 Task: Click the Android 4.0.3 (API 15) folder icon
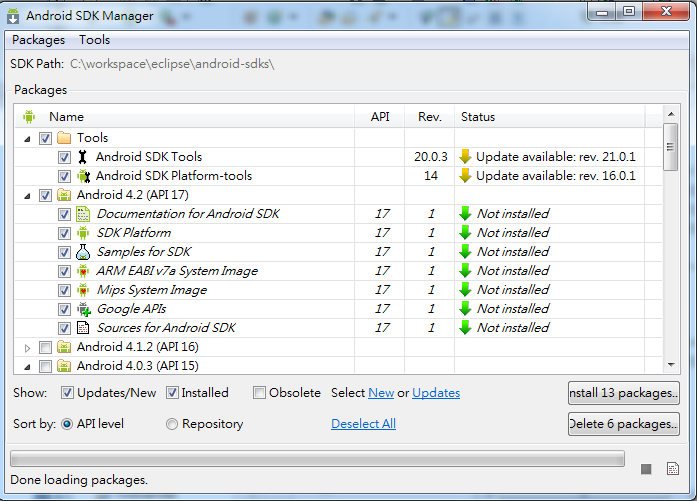click(64, 366)
